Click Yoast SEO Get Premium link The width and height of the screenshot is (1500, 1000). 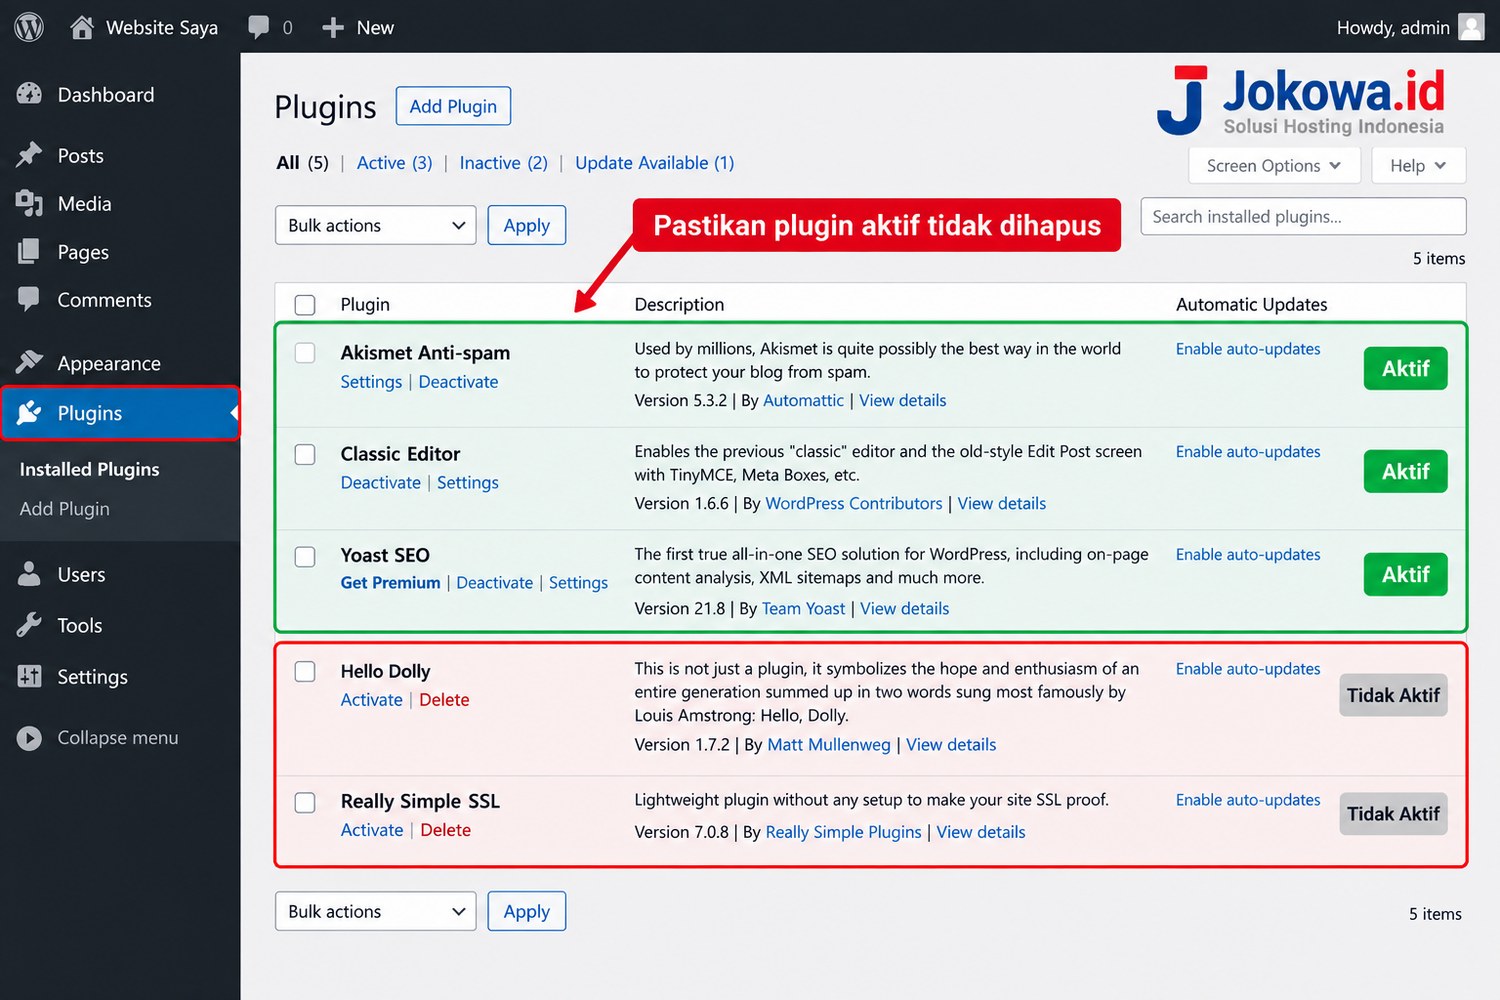click(x=390, y=583)
